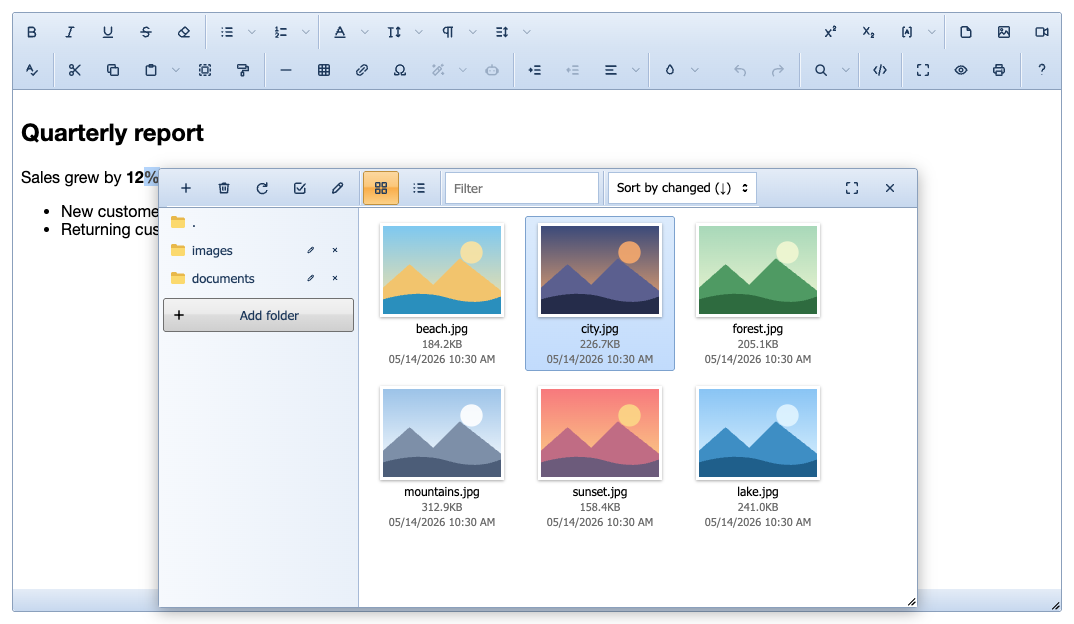The image size is (1074, 624).
Task: Expand font family dropdown arrow
Action: [364, 32]
